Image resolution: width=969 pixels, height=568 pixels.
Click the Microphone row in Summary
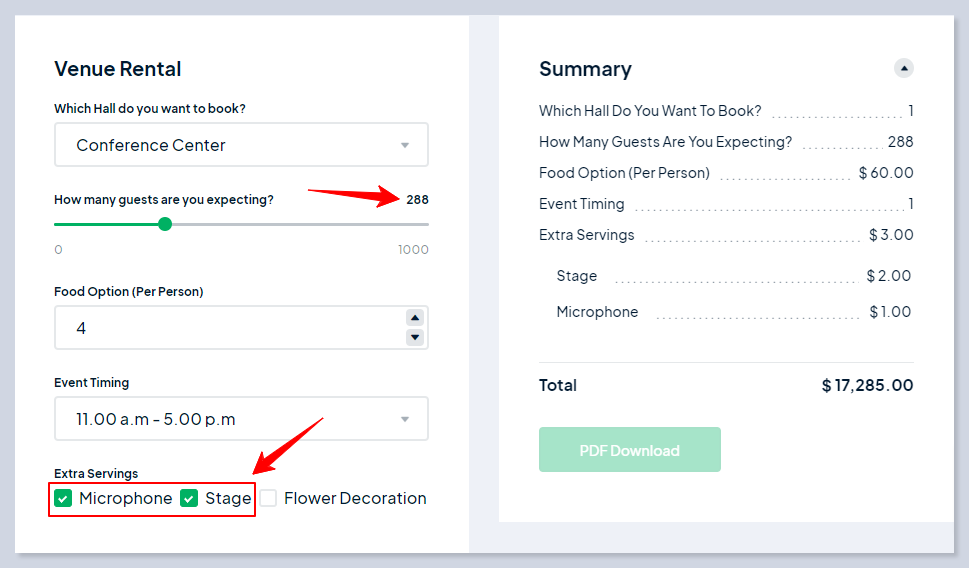point(597,312)
